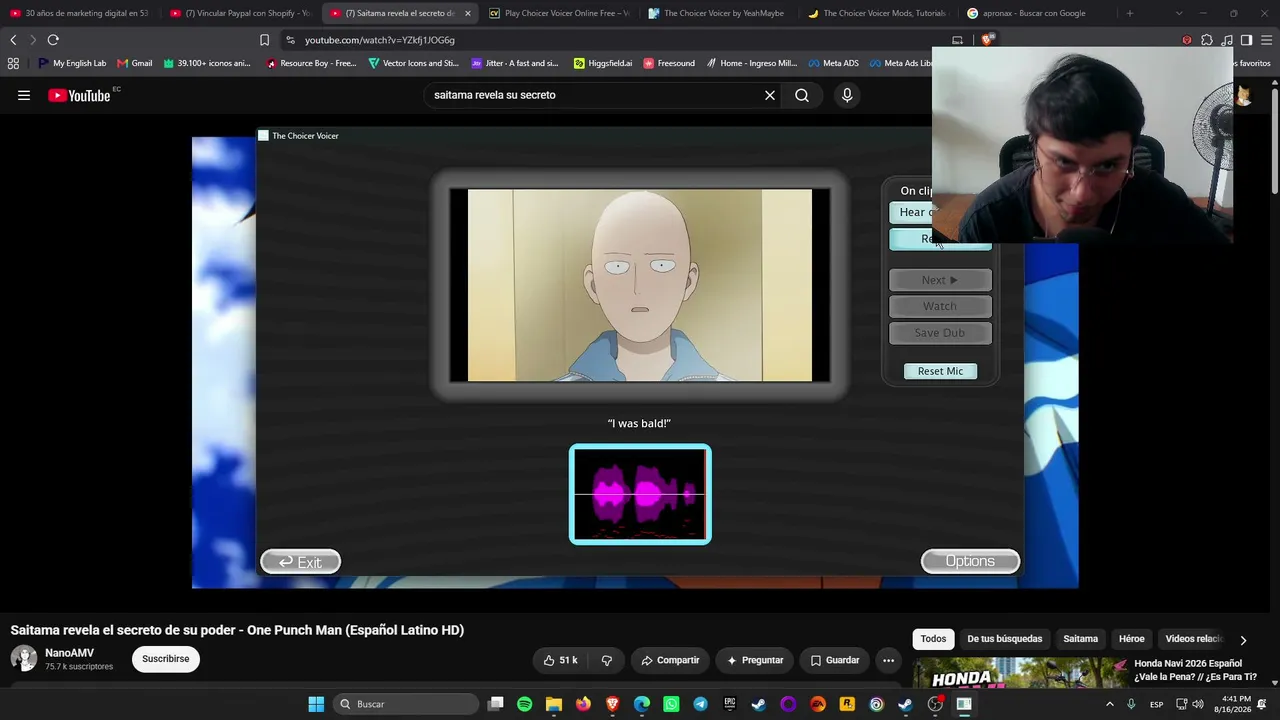Open the EA app from the taskbar

tap(818, 704)
